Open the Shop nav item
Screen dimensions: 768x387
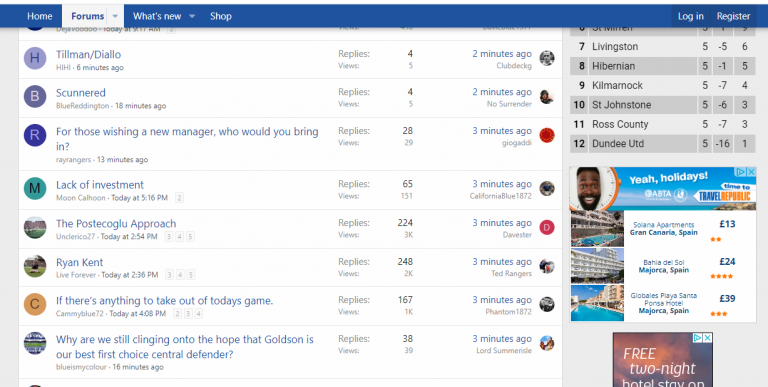click(221, 16)
